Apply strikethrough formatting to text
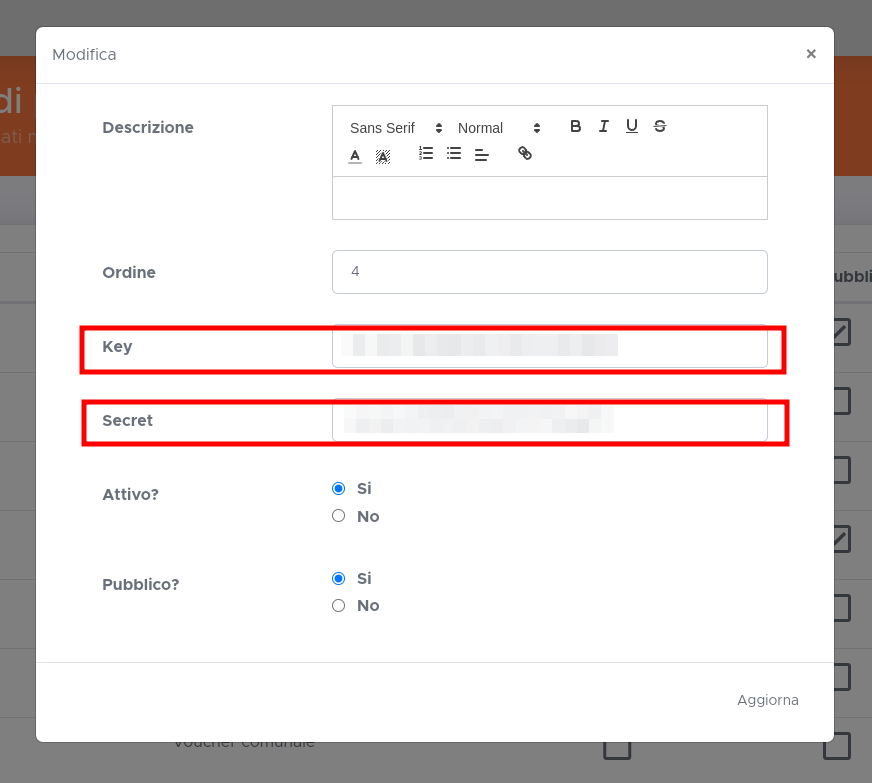 (x=660, y=126)
